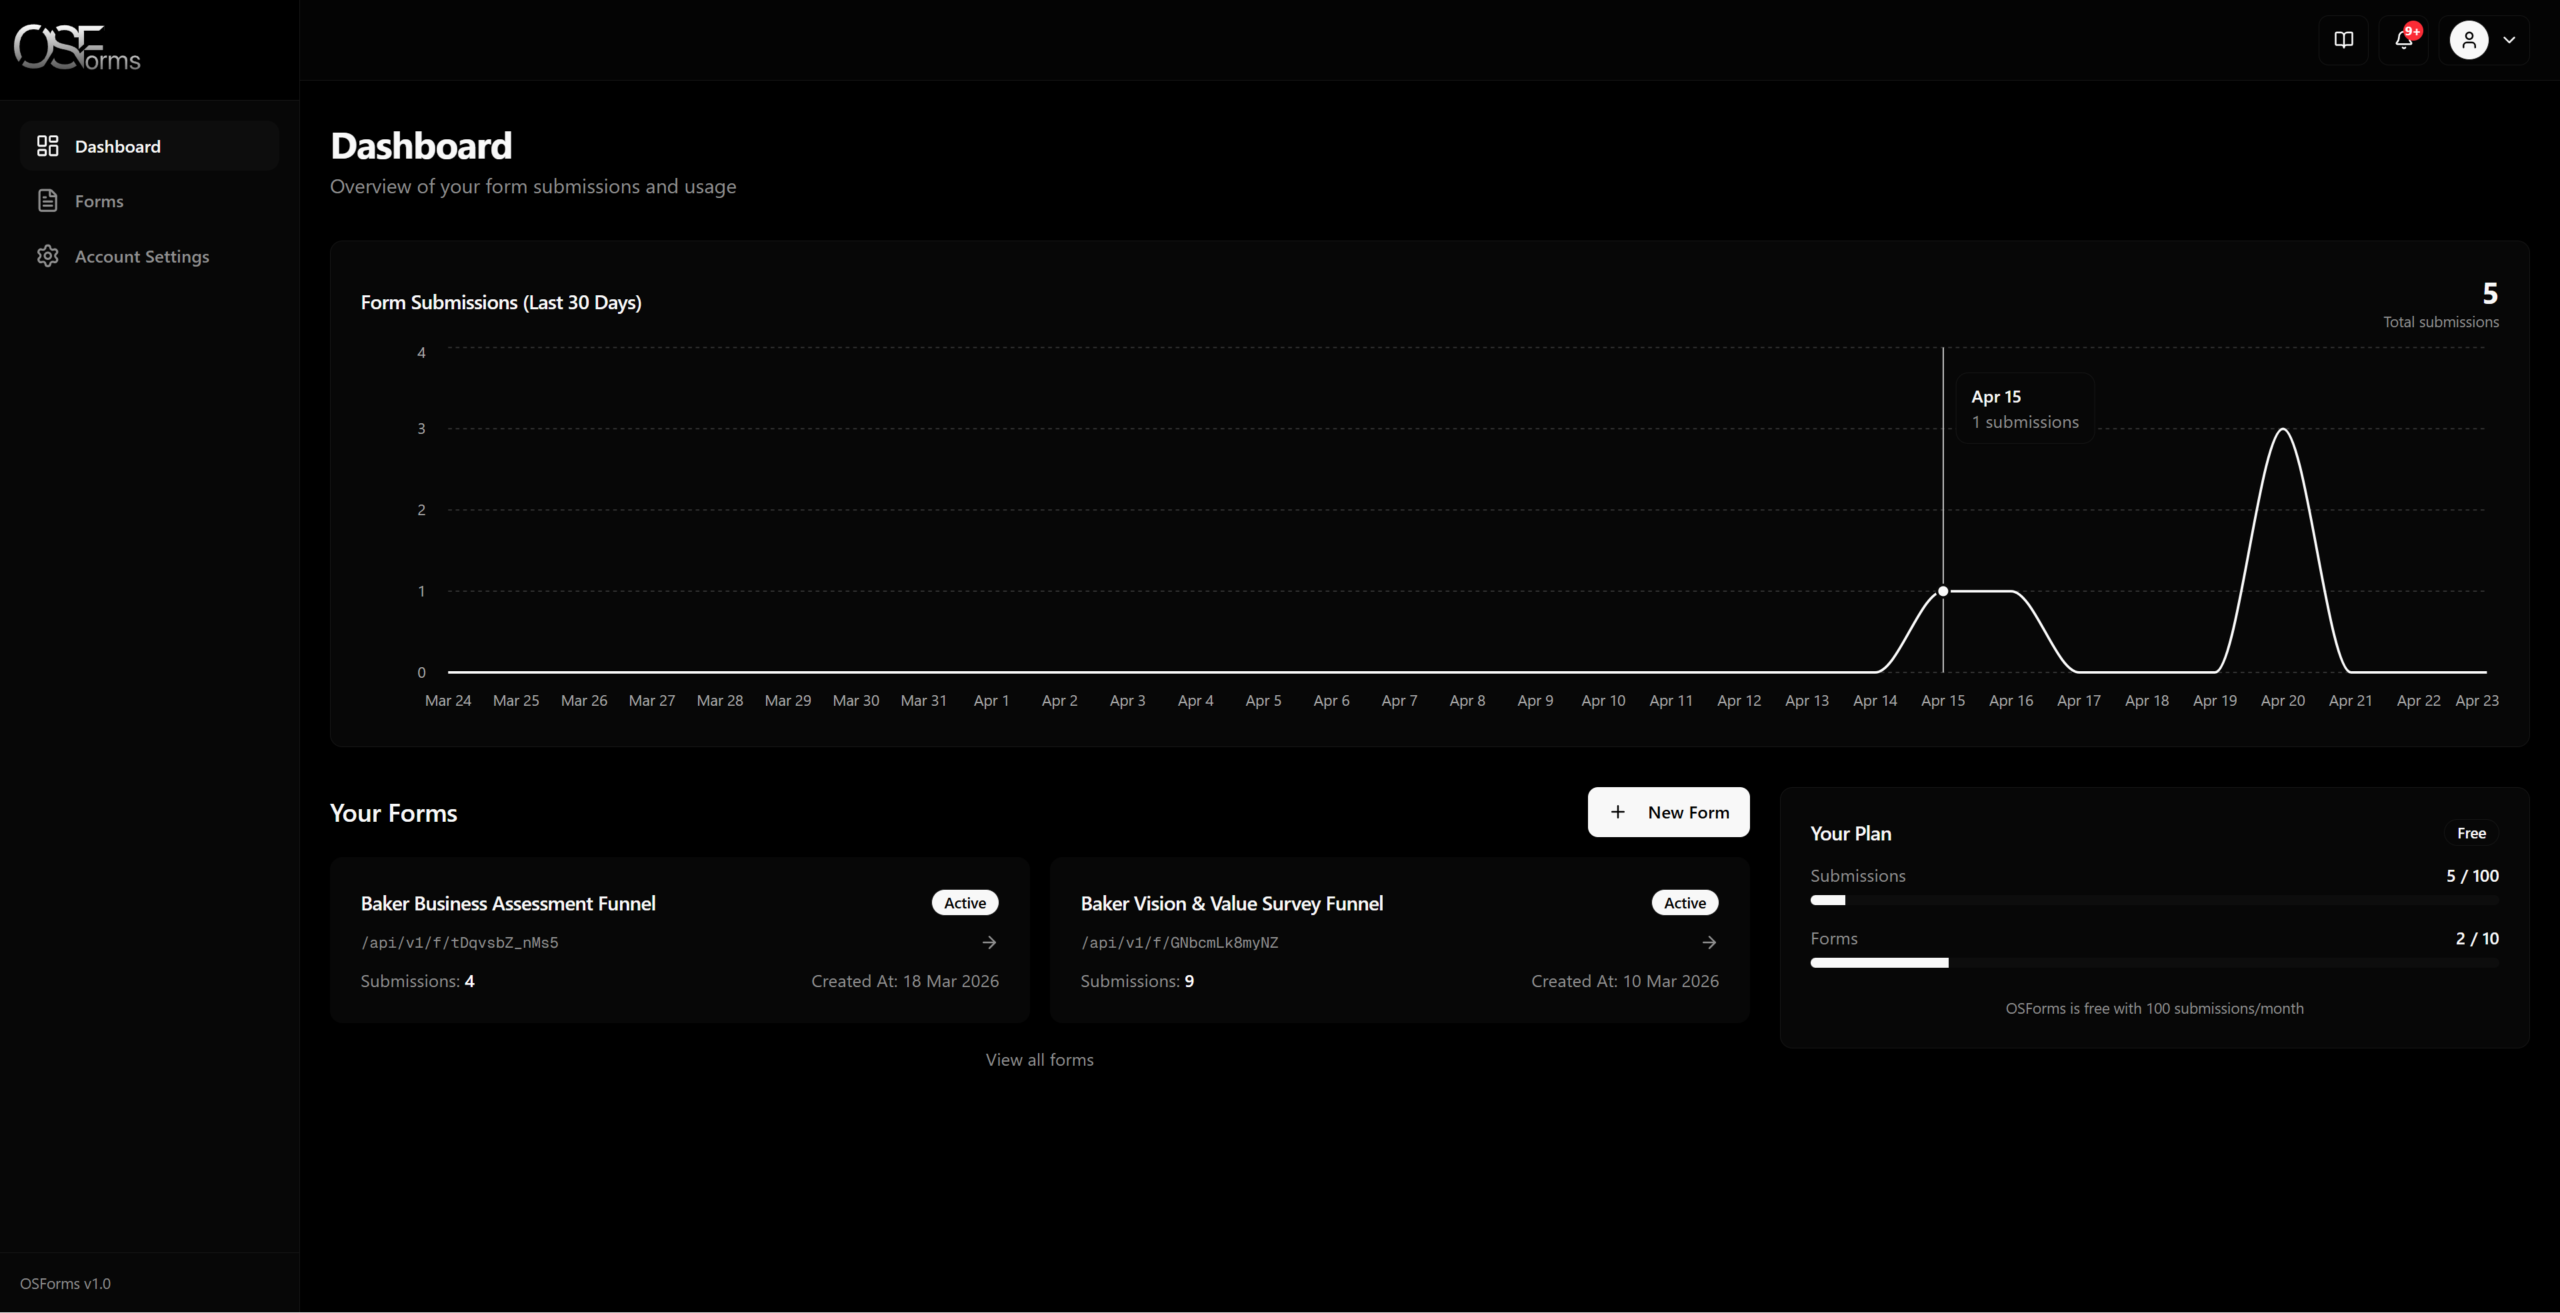Open Account Settings via the gear icon

[x=47, y=256]
